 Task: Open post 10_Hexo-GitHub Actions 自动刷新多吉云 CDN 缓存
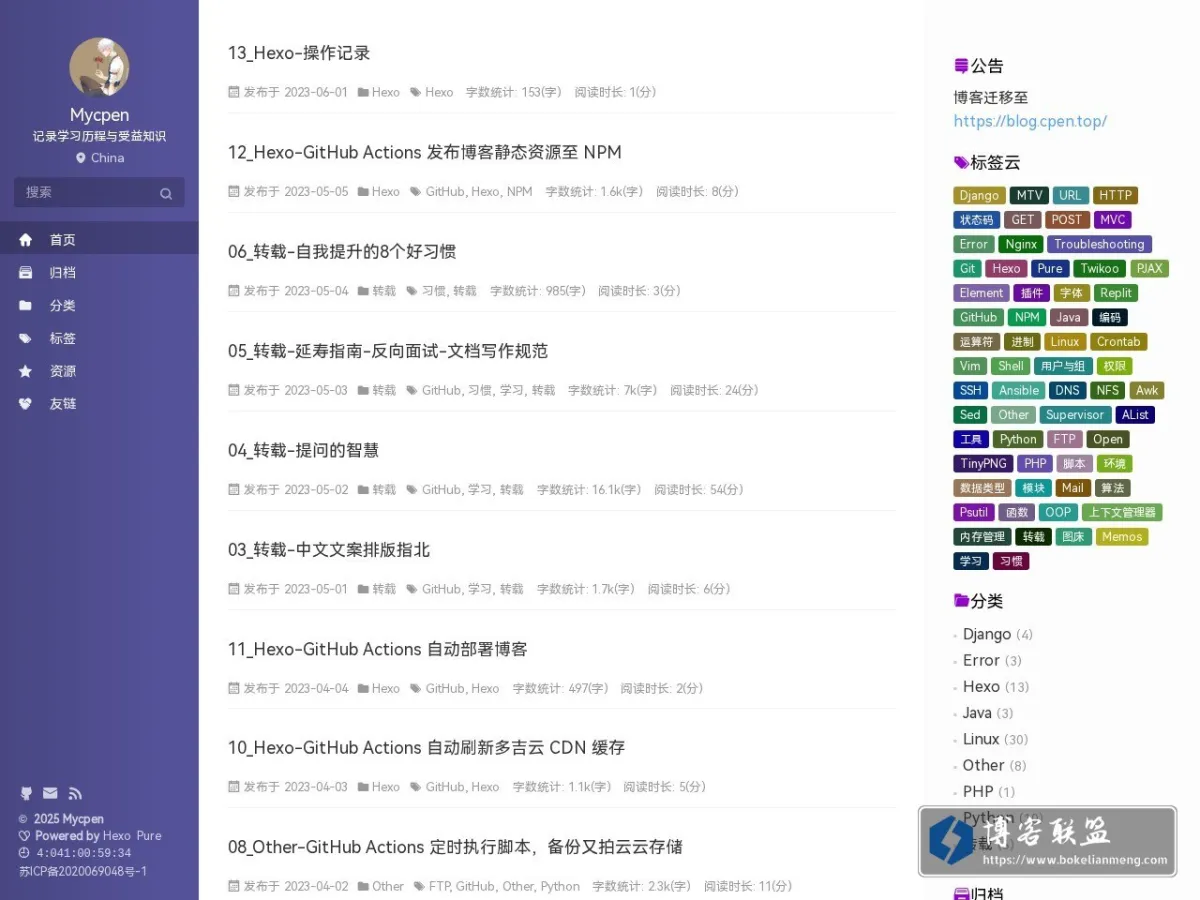tap(426, 748)
